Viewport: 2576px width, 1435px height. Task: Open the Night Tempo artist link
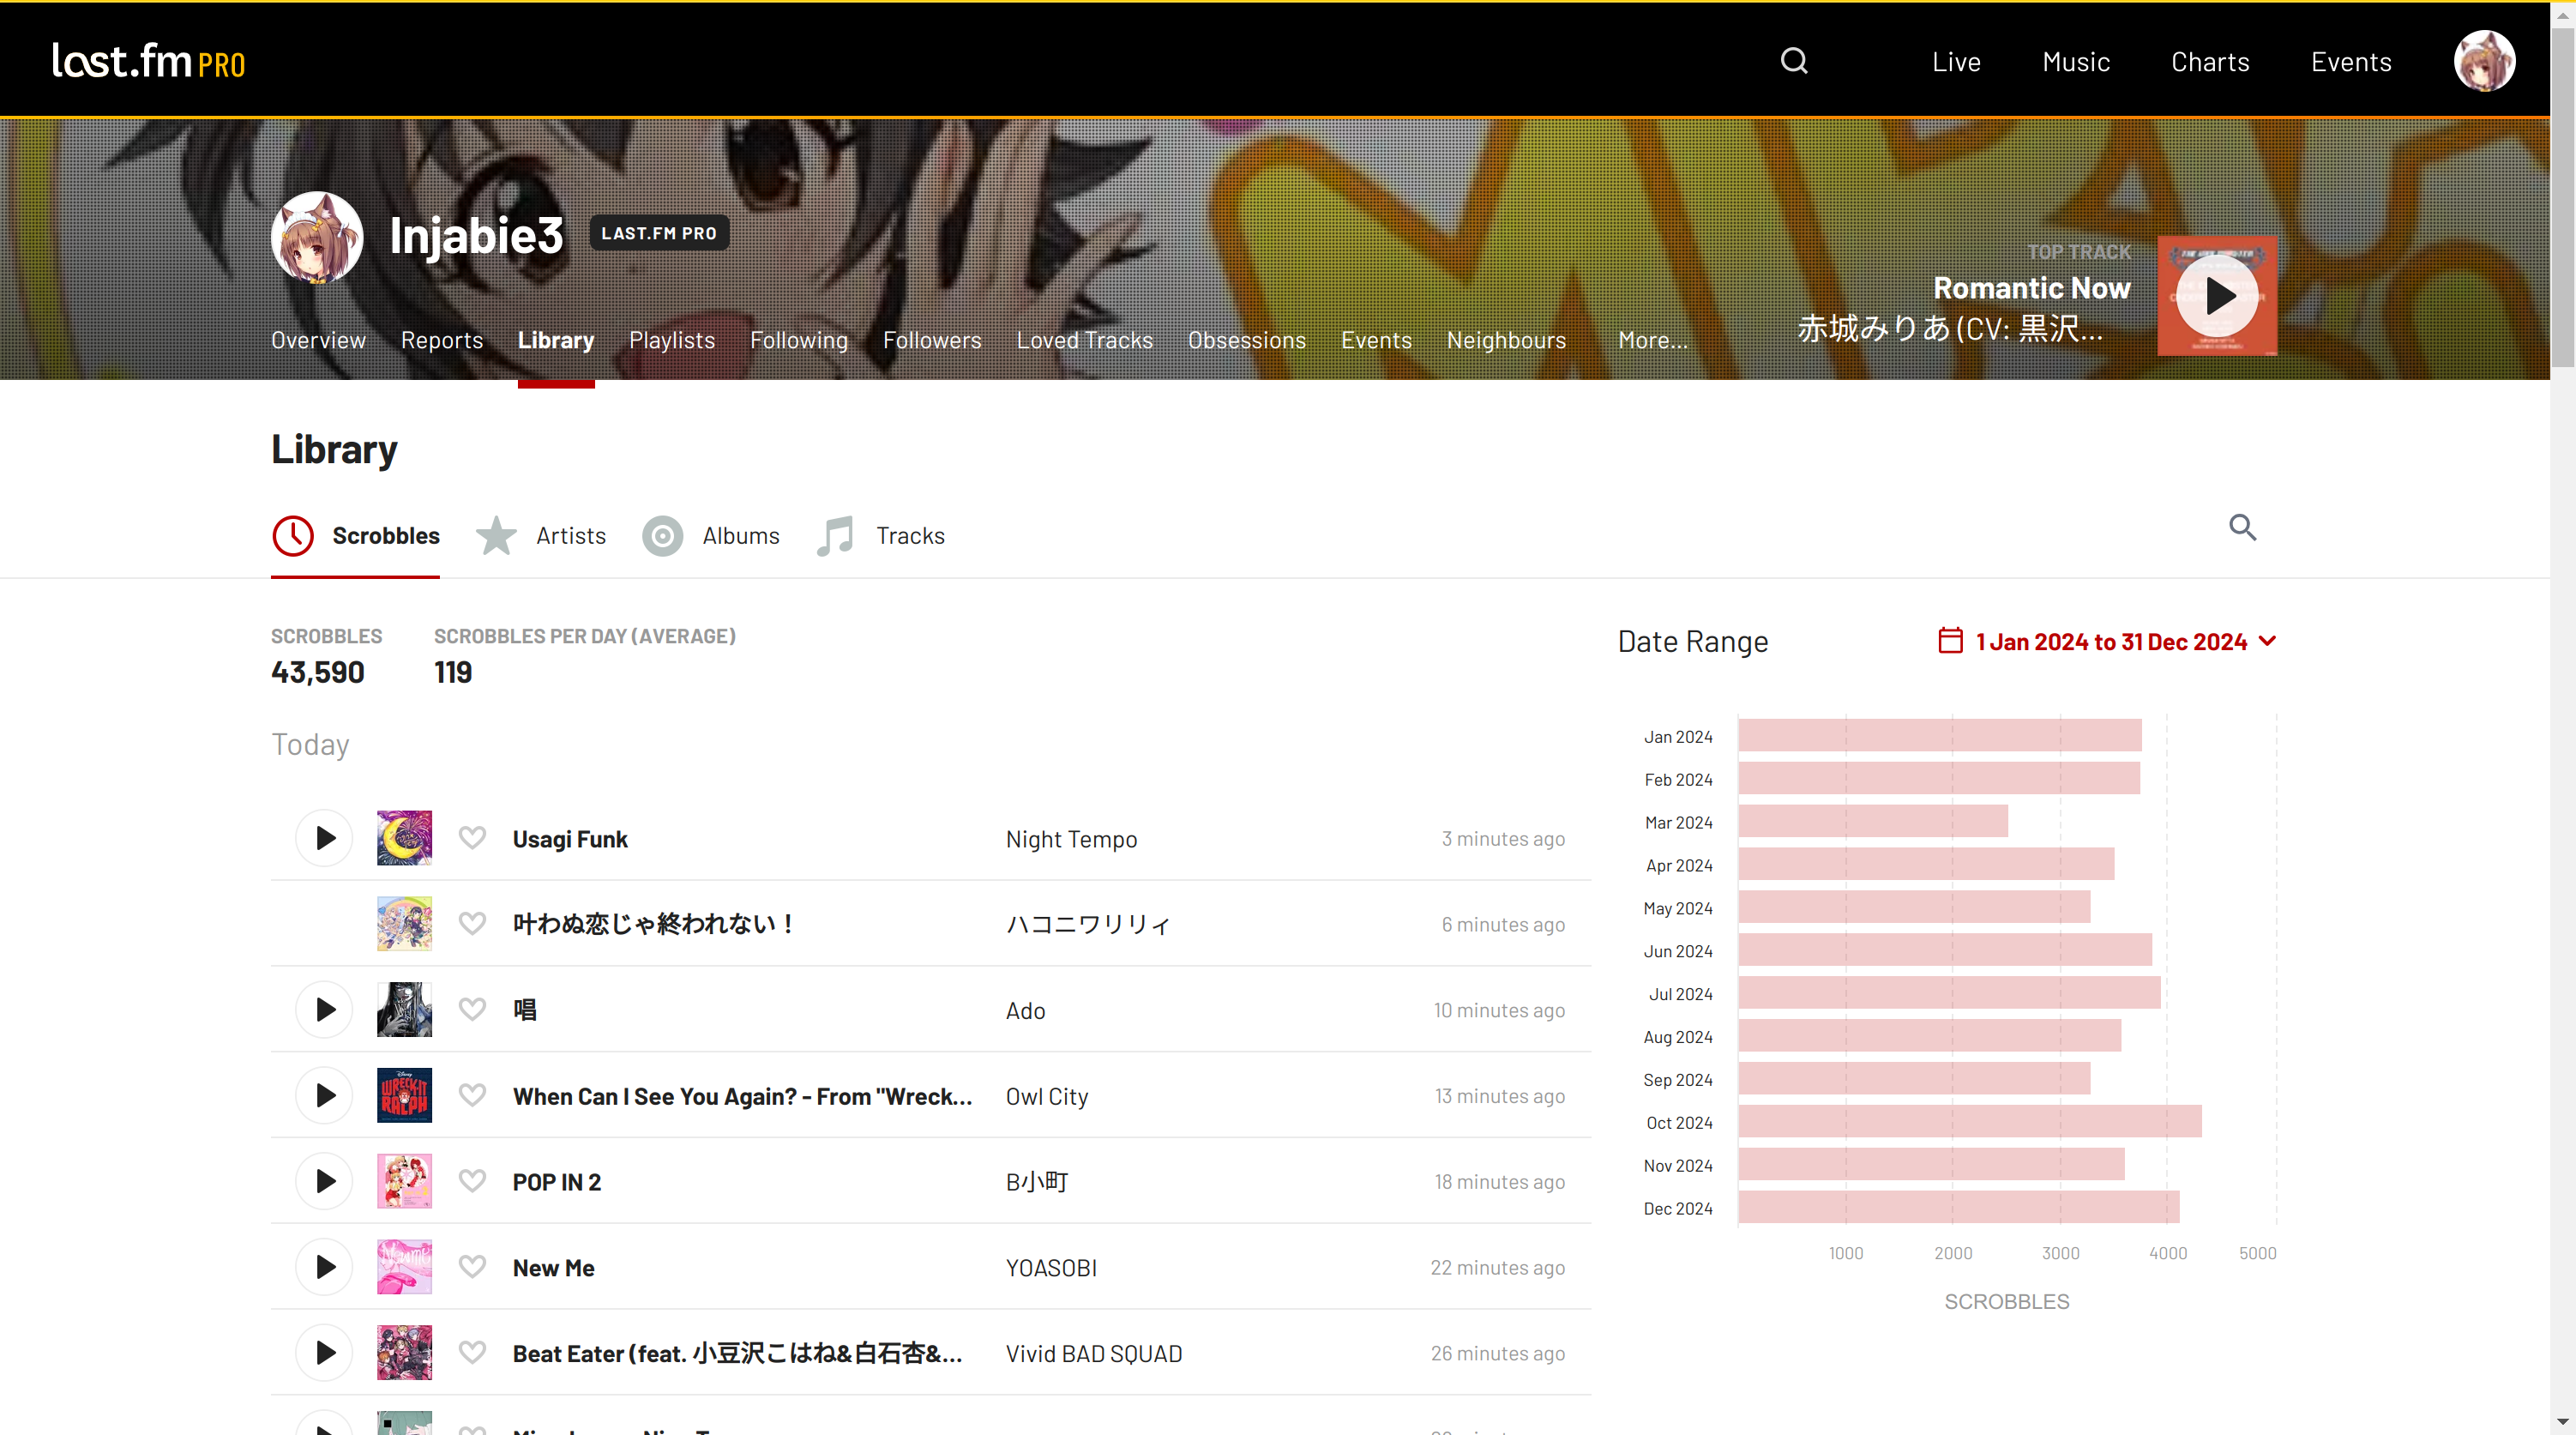point(1071,839)
